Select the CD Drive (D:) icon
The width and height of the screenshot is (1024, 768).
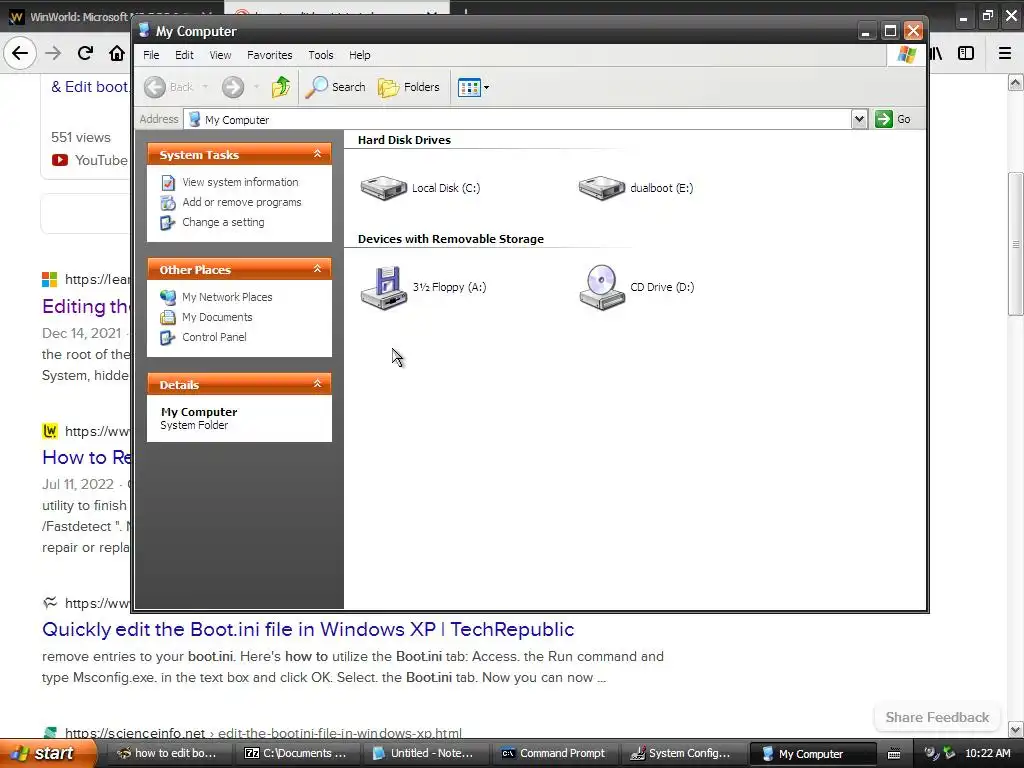[601, 287]
